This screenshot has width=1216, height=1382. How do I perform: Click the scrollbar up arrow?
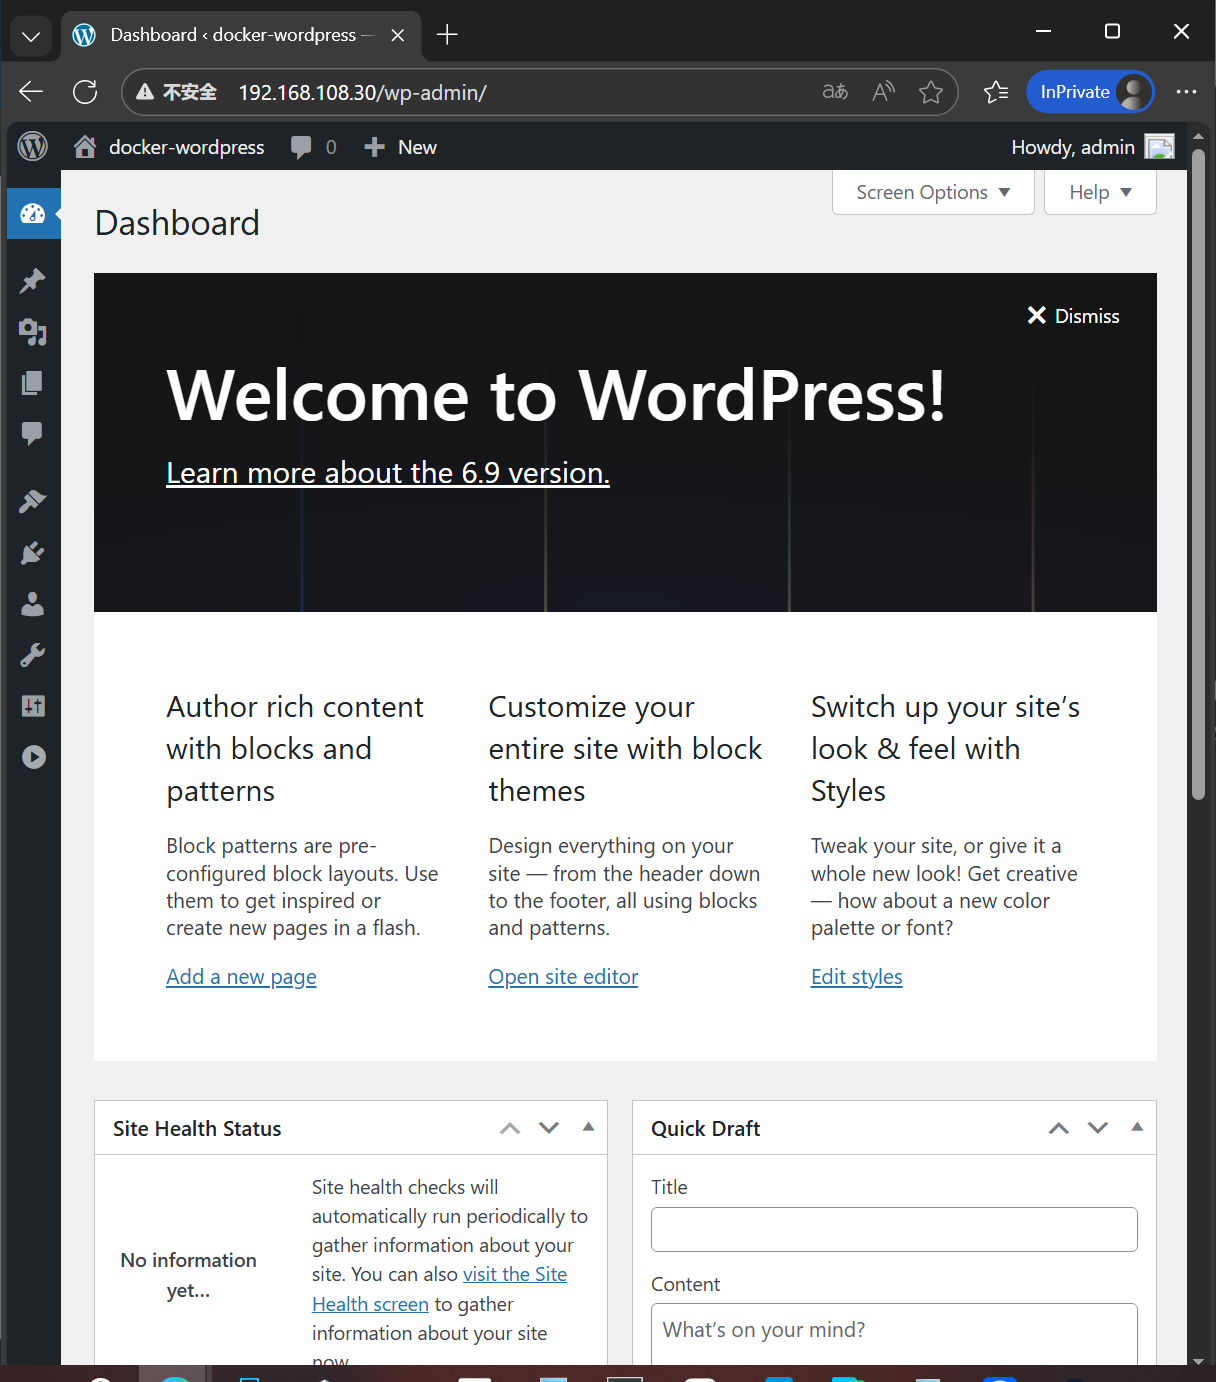click(1199, 135)
